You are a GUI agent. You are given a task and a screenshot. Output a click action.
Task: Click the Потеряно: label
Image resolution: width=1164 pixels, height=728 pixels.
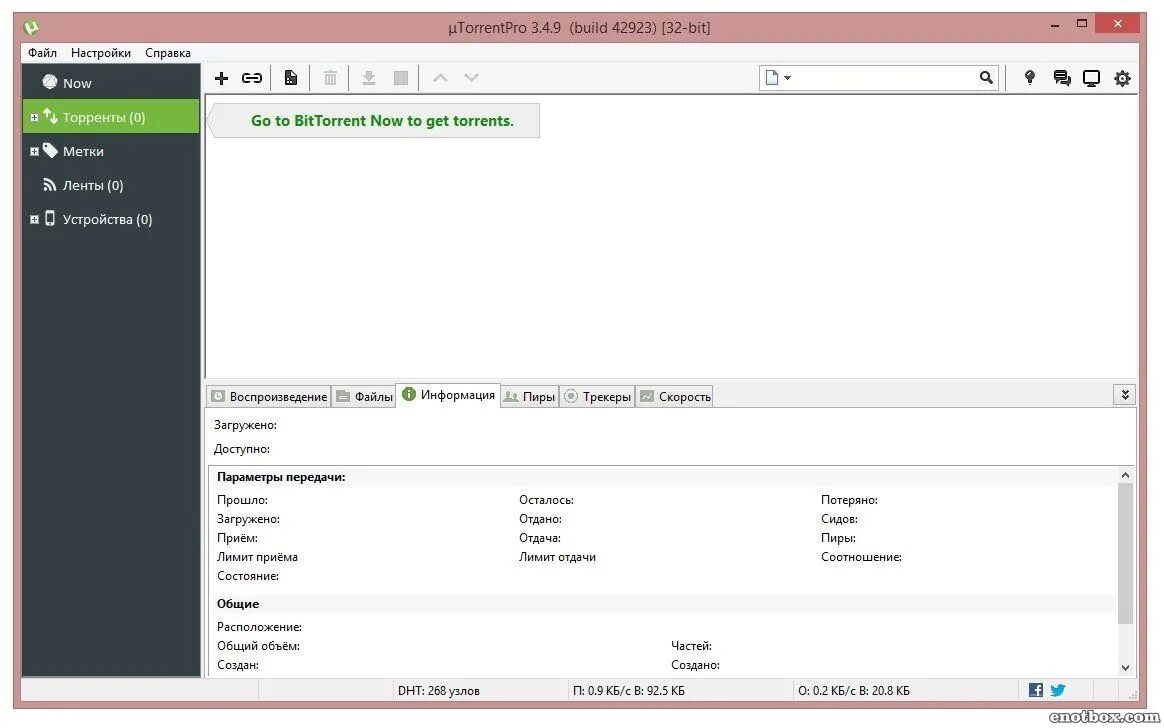(849, 500)
